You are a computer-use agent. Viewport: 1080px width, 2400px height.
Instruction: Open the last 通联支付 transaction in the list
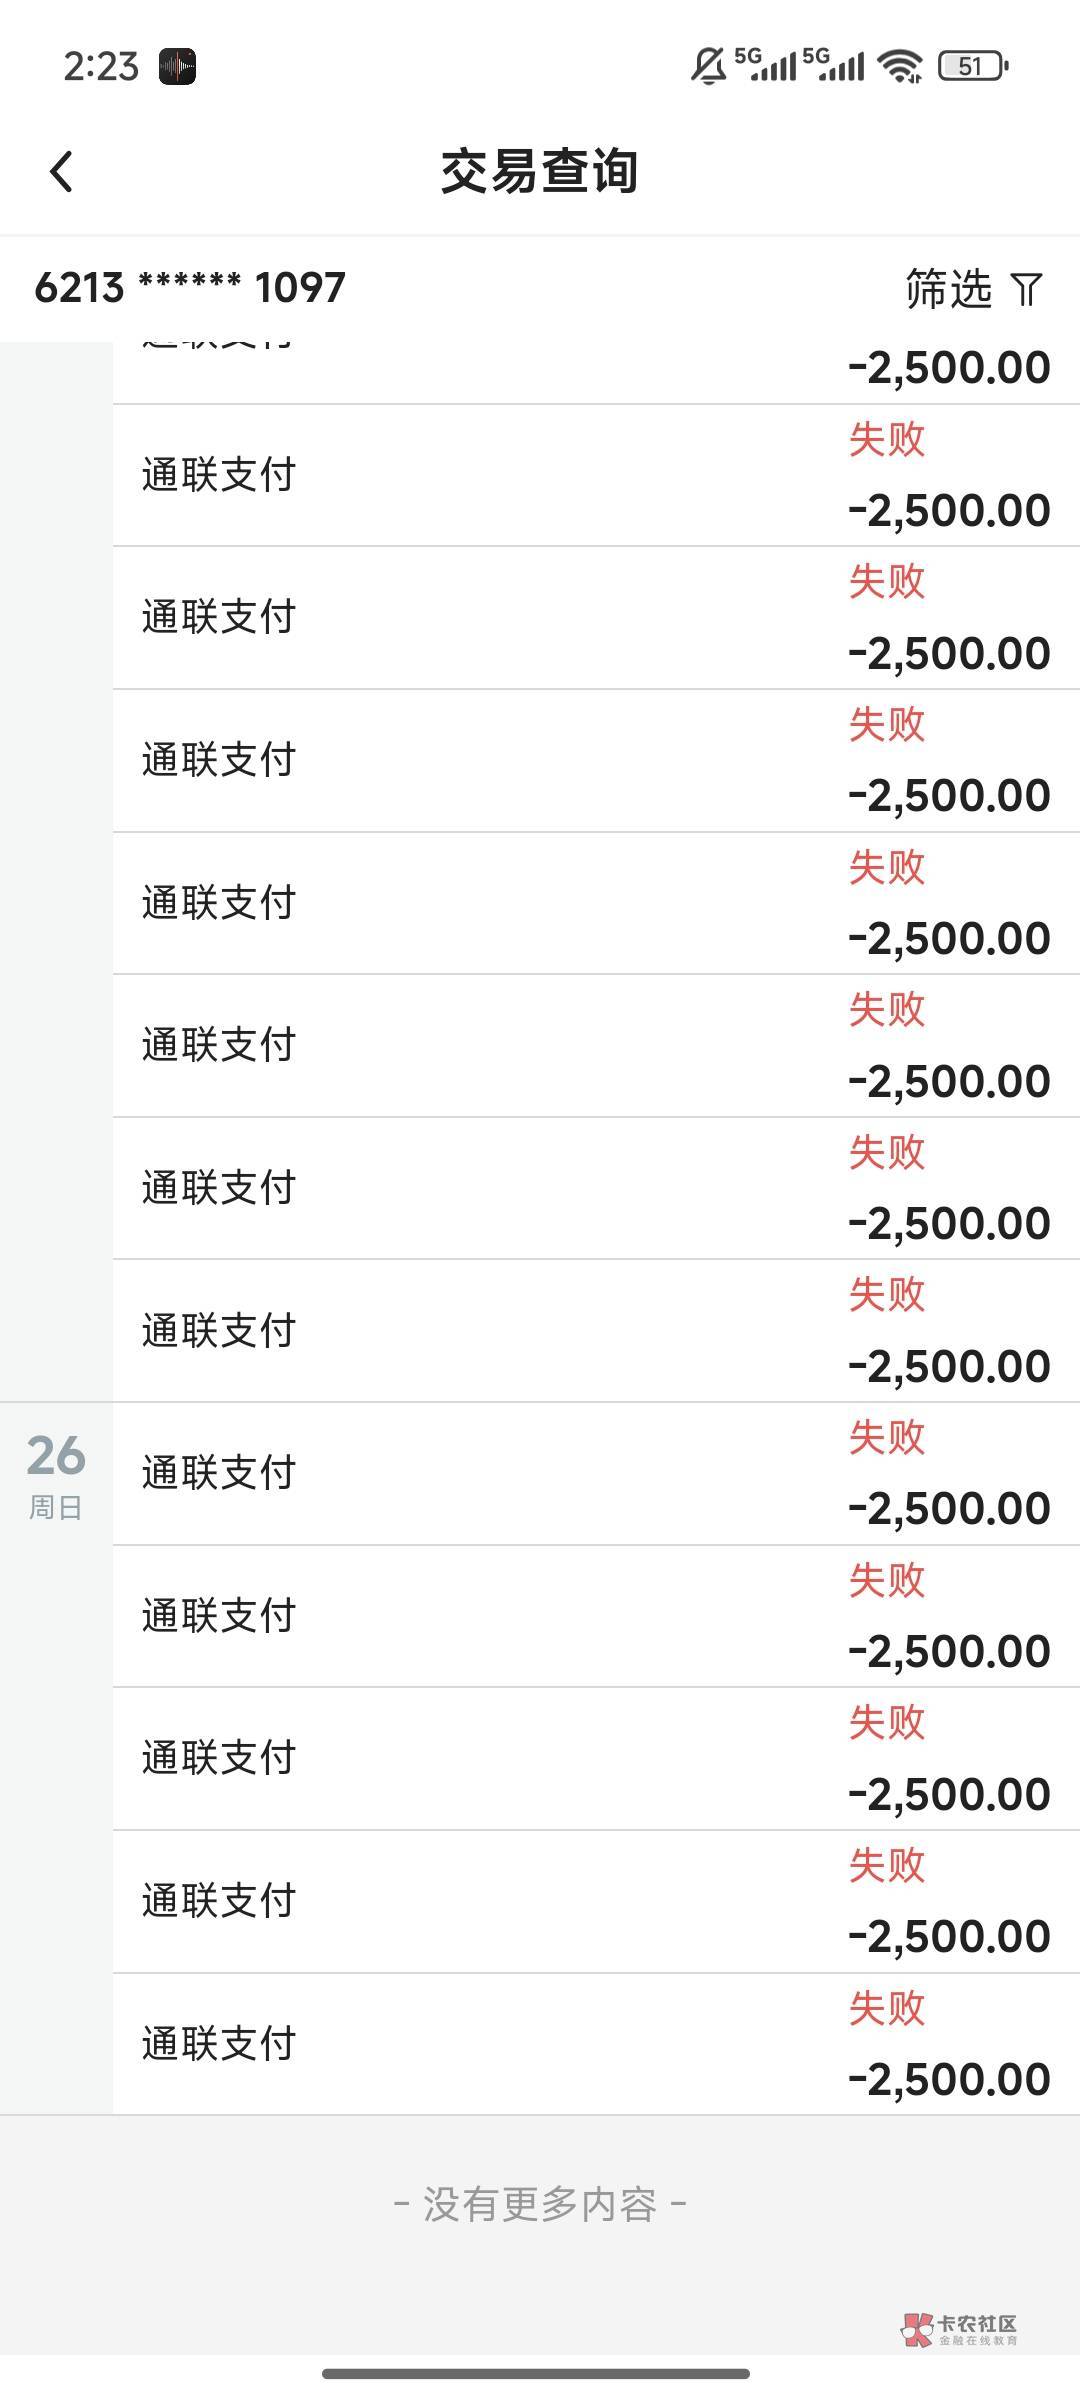[x=596, y=2044]
